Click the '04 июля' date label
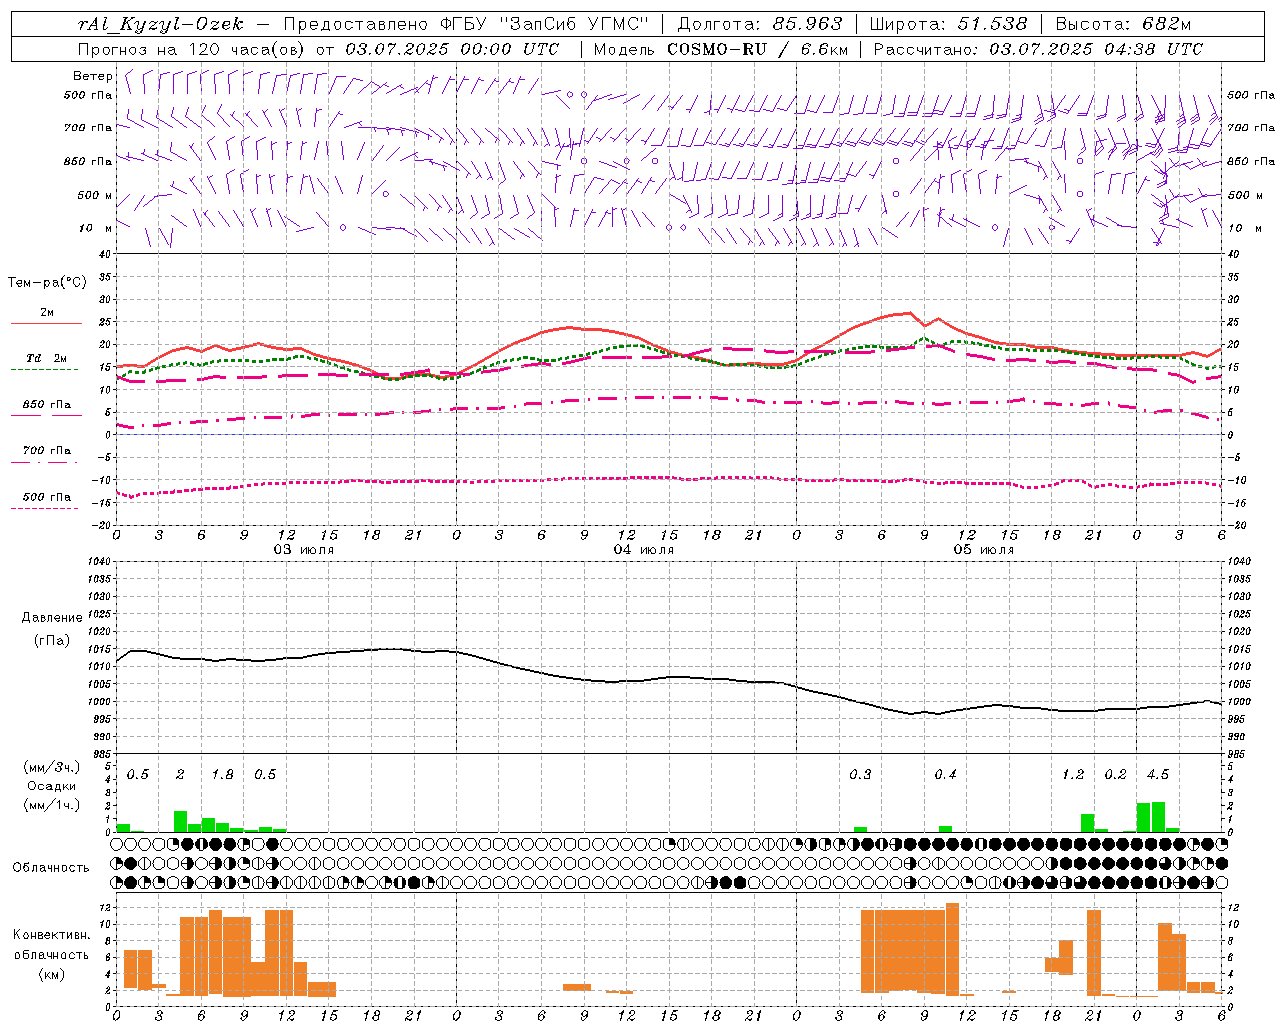Viewport: 1280px width, 1024px height. [644, 550]
